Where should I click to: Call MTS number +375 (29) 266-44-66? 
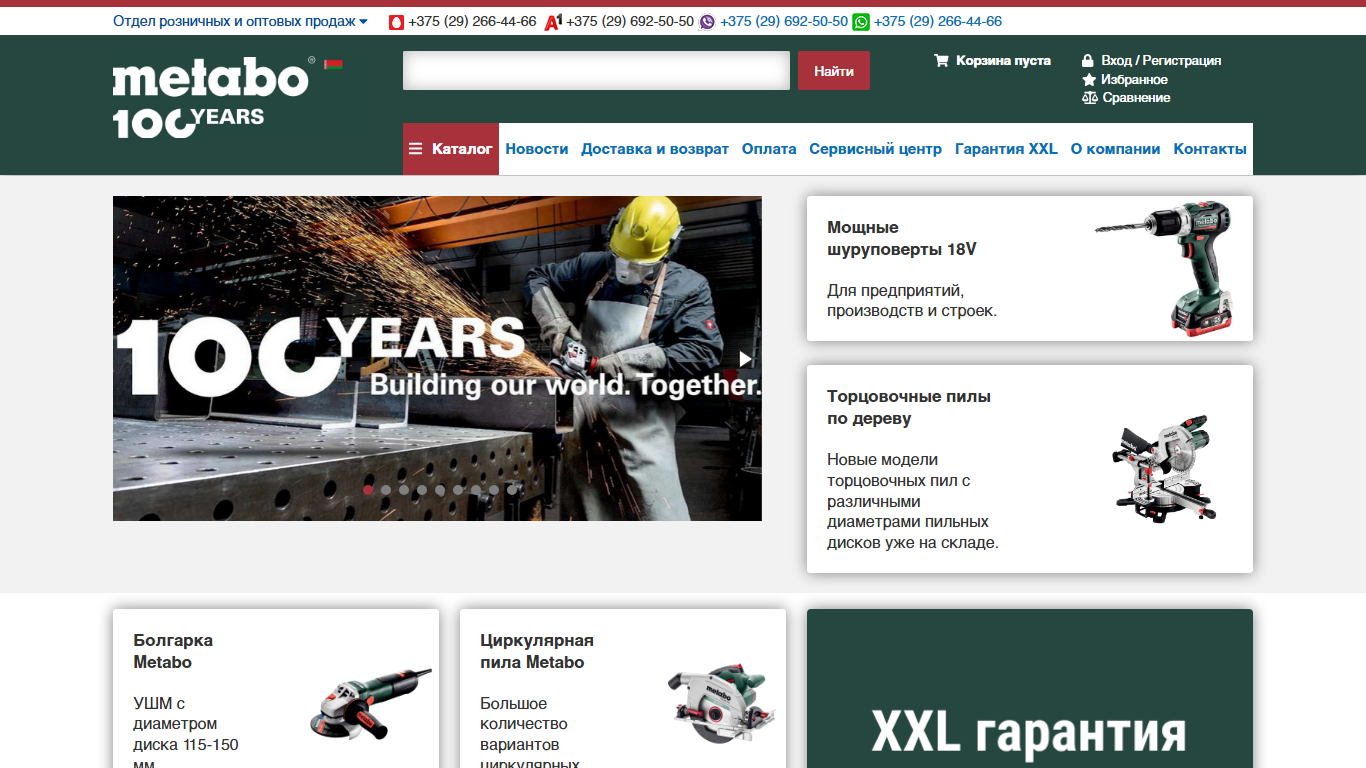point(472,21)
